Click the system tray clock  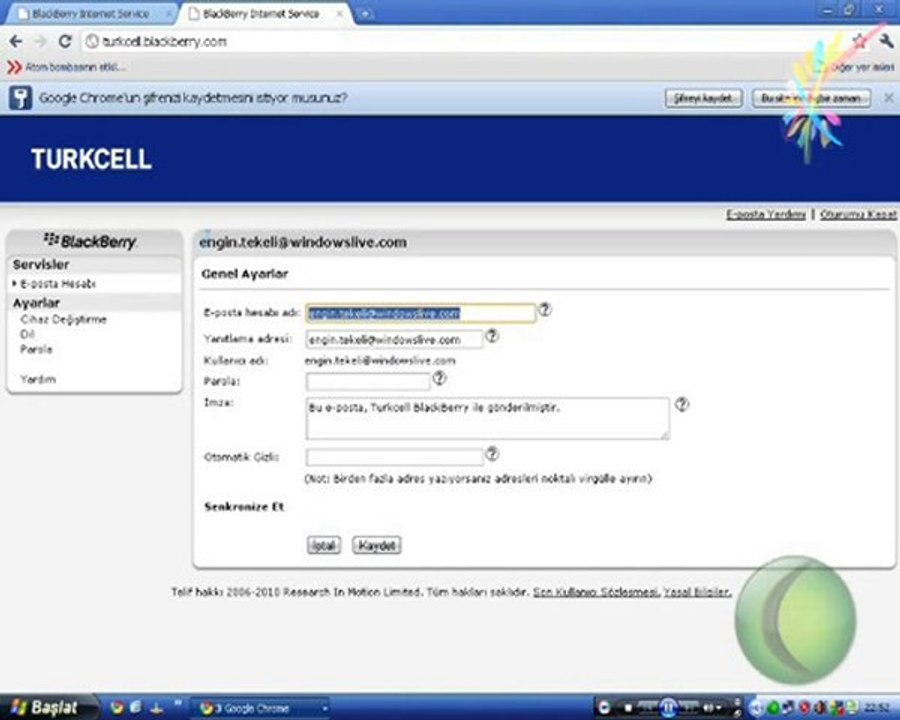click(x=878, y=708)
